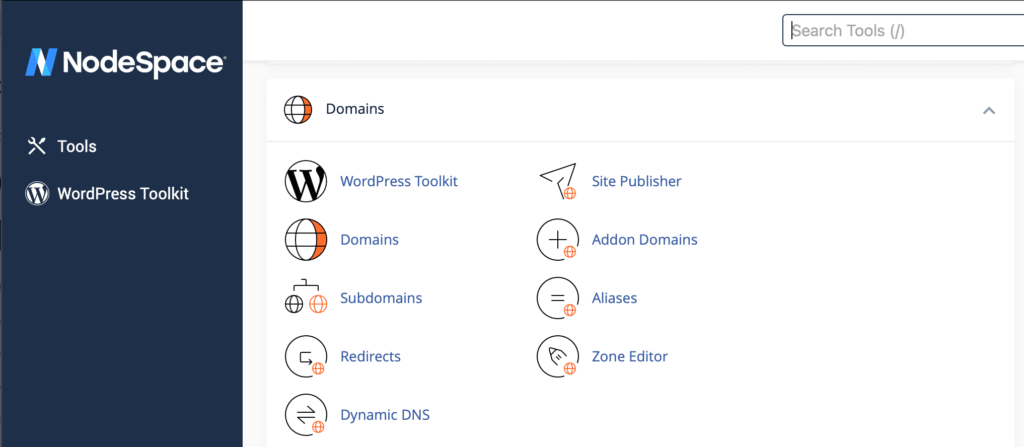Focus the Search Tools input field
This screenshot has width=1024, height=447.
point(903,31)
